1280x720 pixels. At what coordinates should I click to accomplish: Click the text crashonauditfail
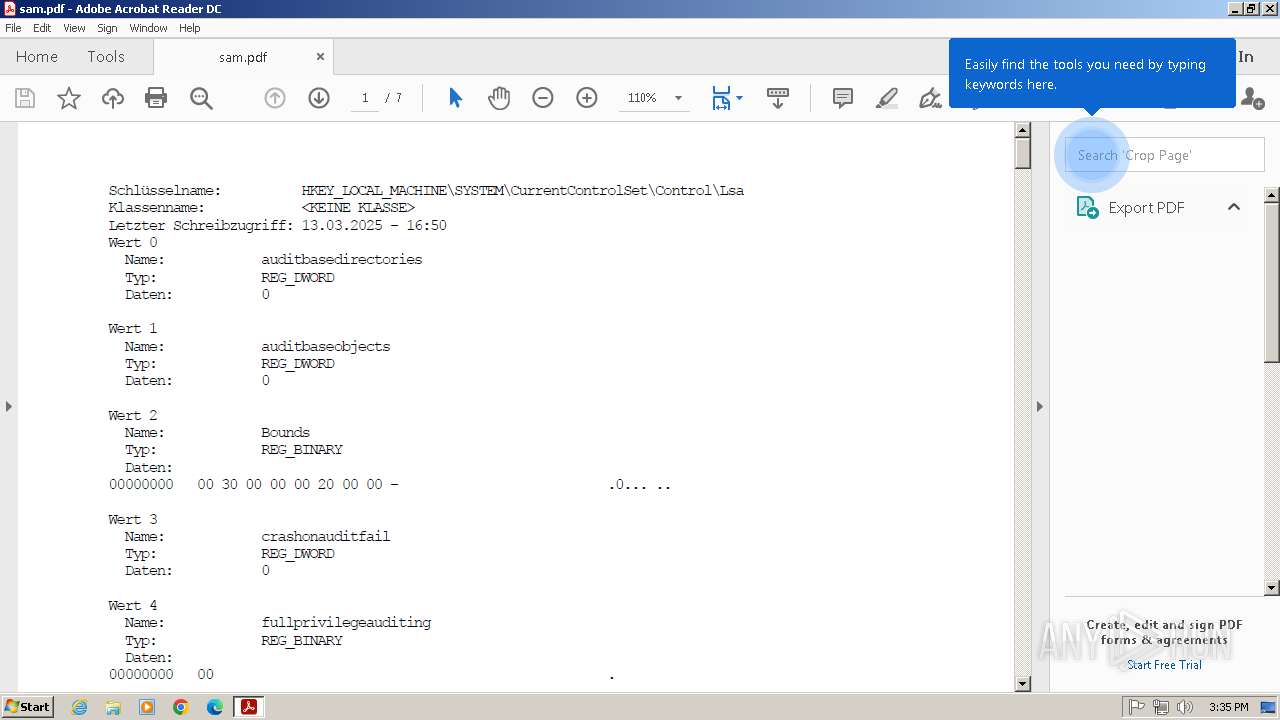[x=326, y=536]
